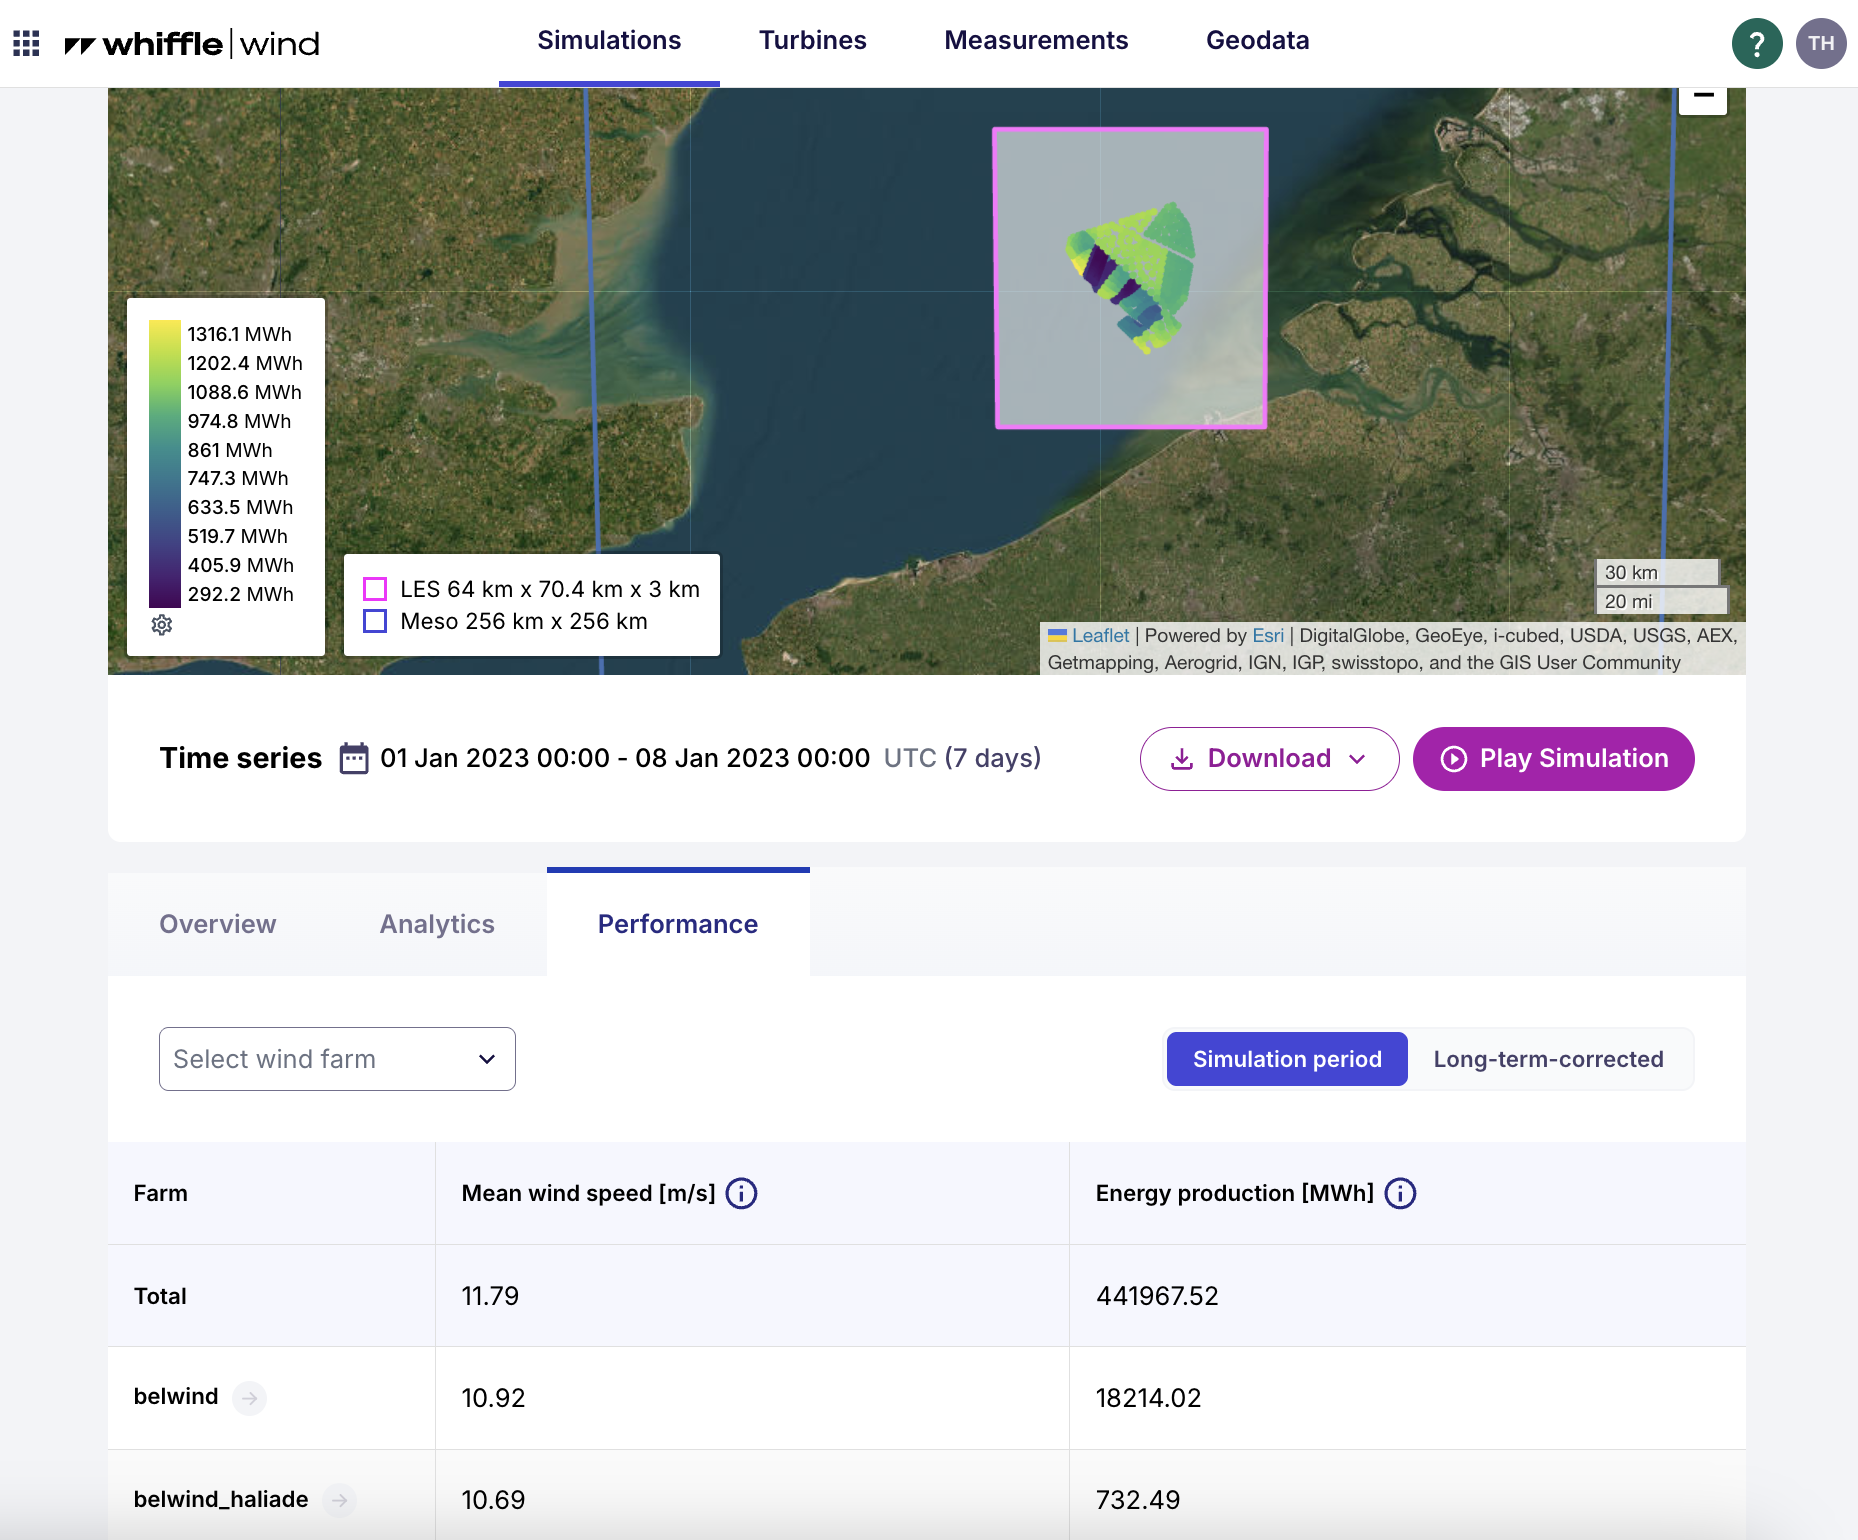Switch to the Analytics tab
1858x1540 pixels.
tap(437, 924)
